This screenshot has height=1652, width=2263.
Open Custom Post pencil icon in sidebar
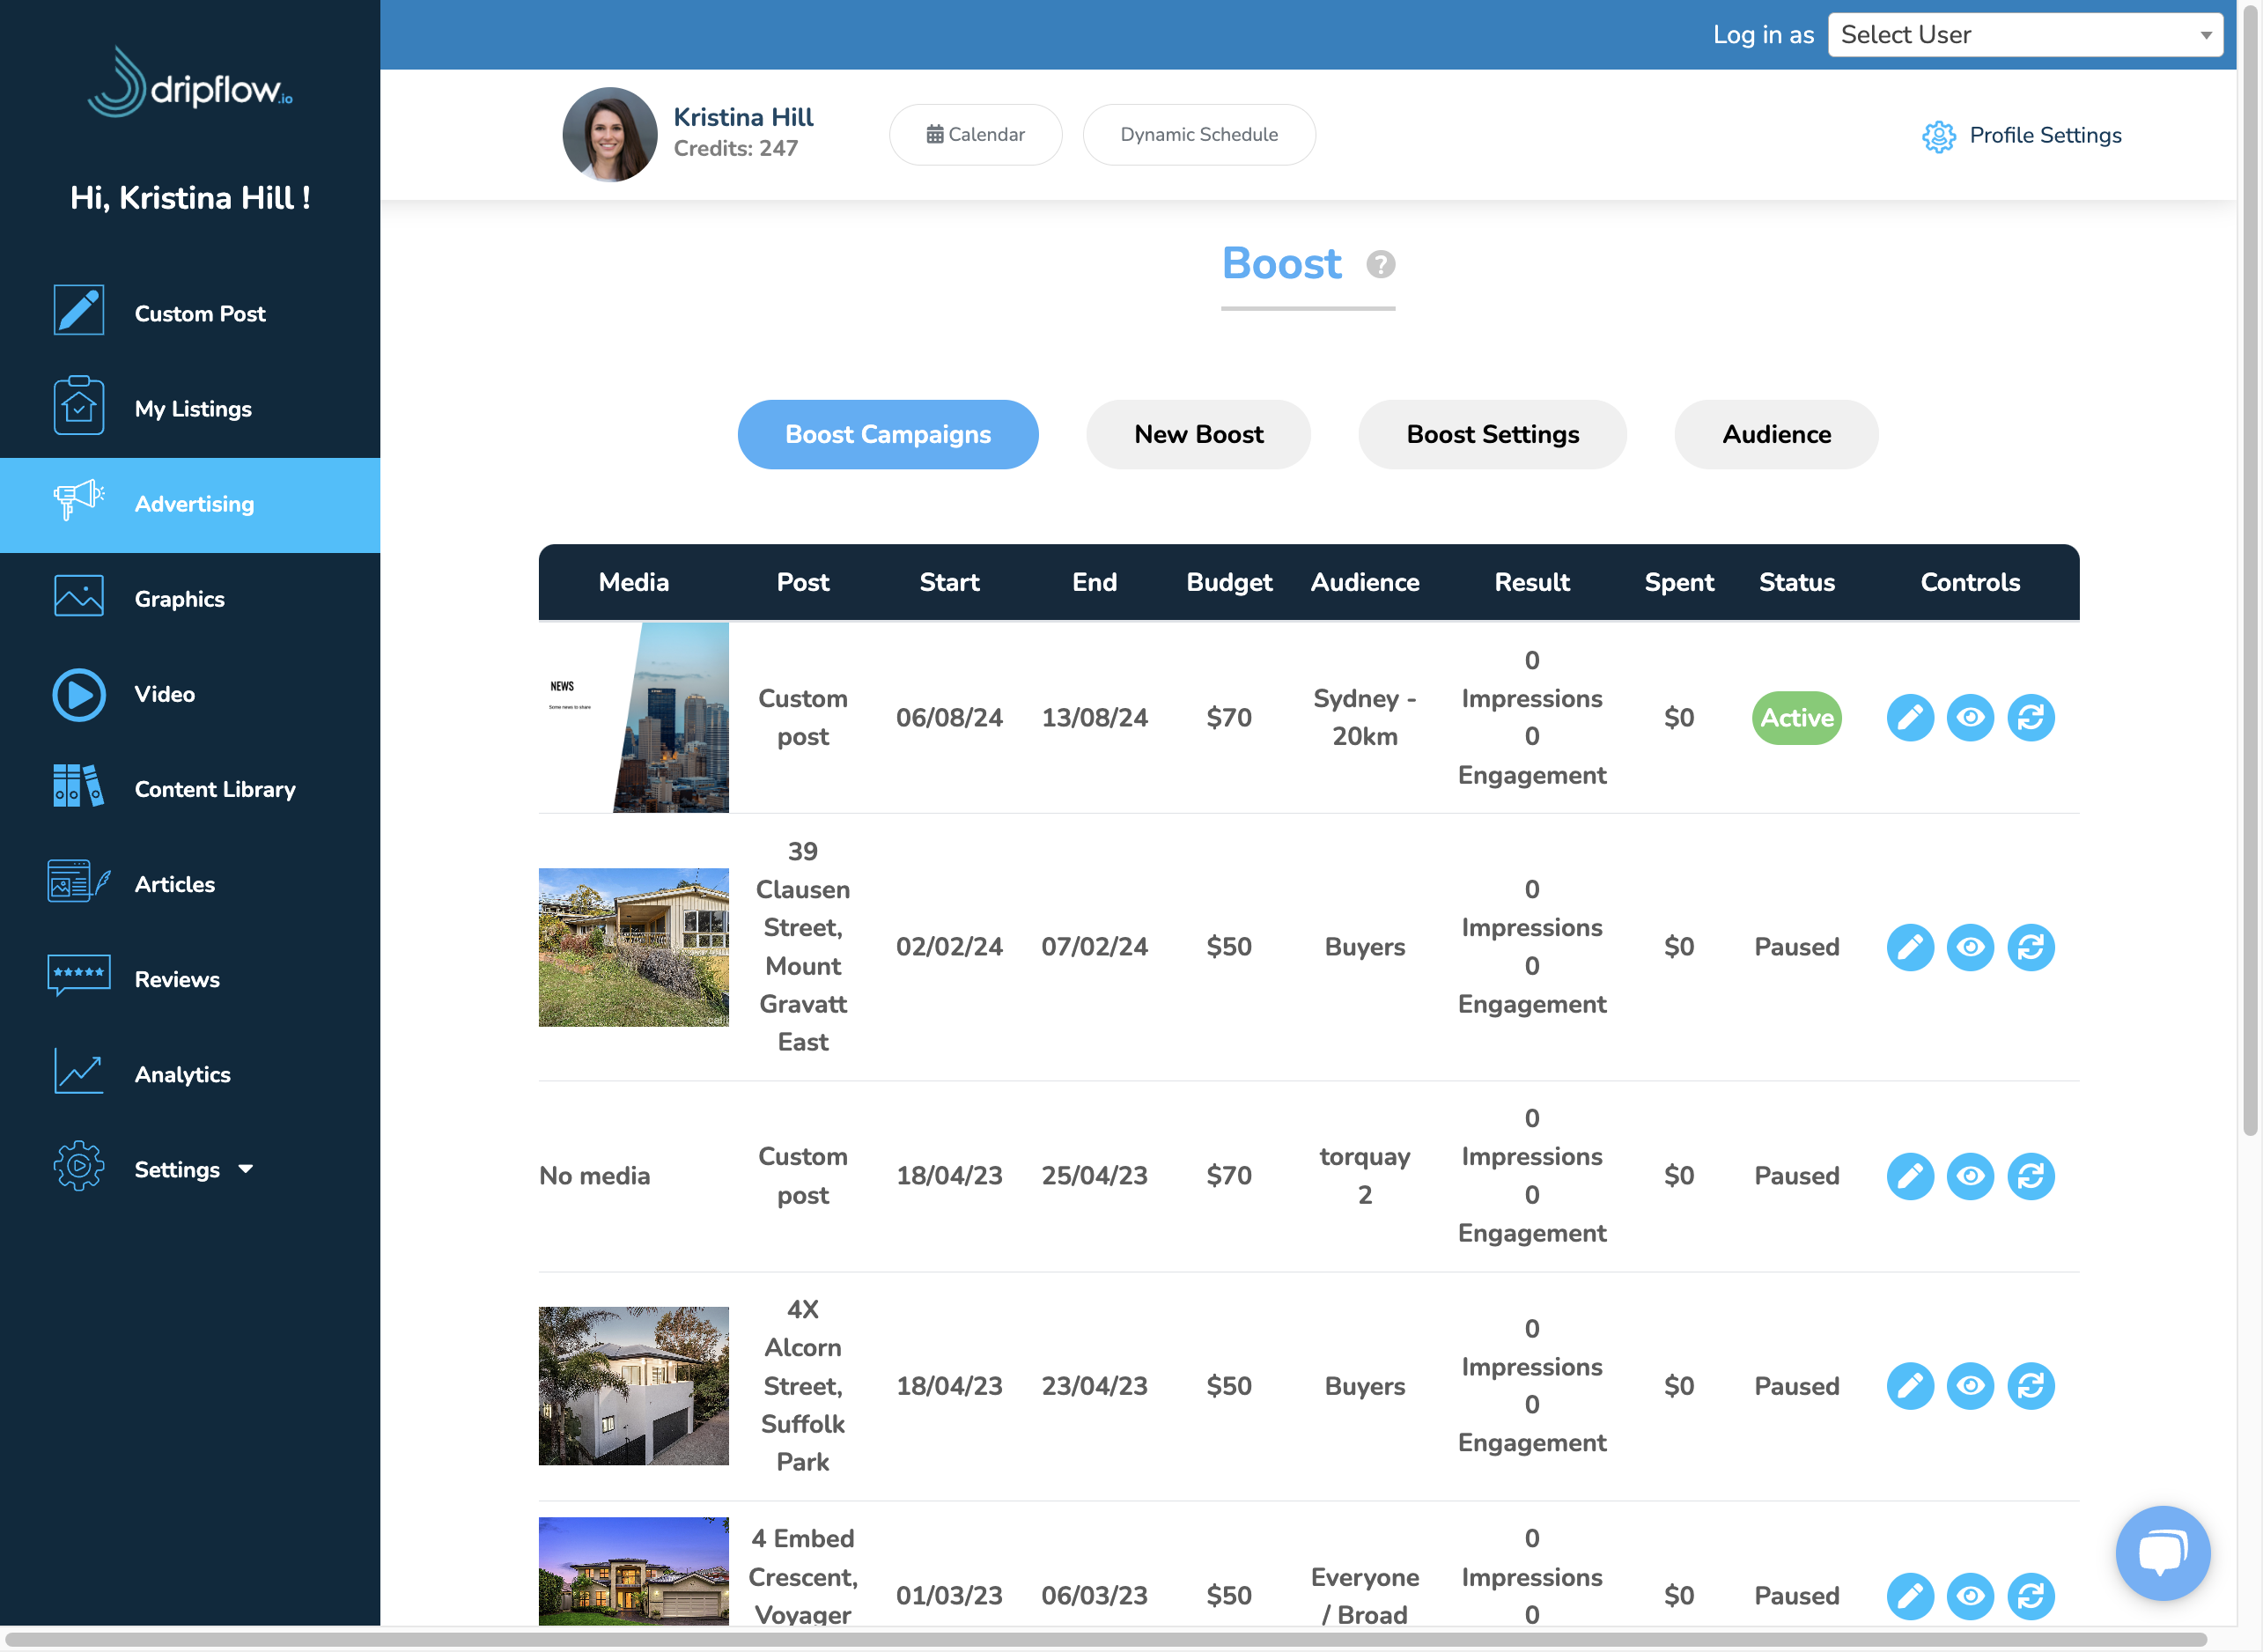(78, 311)
